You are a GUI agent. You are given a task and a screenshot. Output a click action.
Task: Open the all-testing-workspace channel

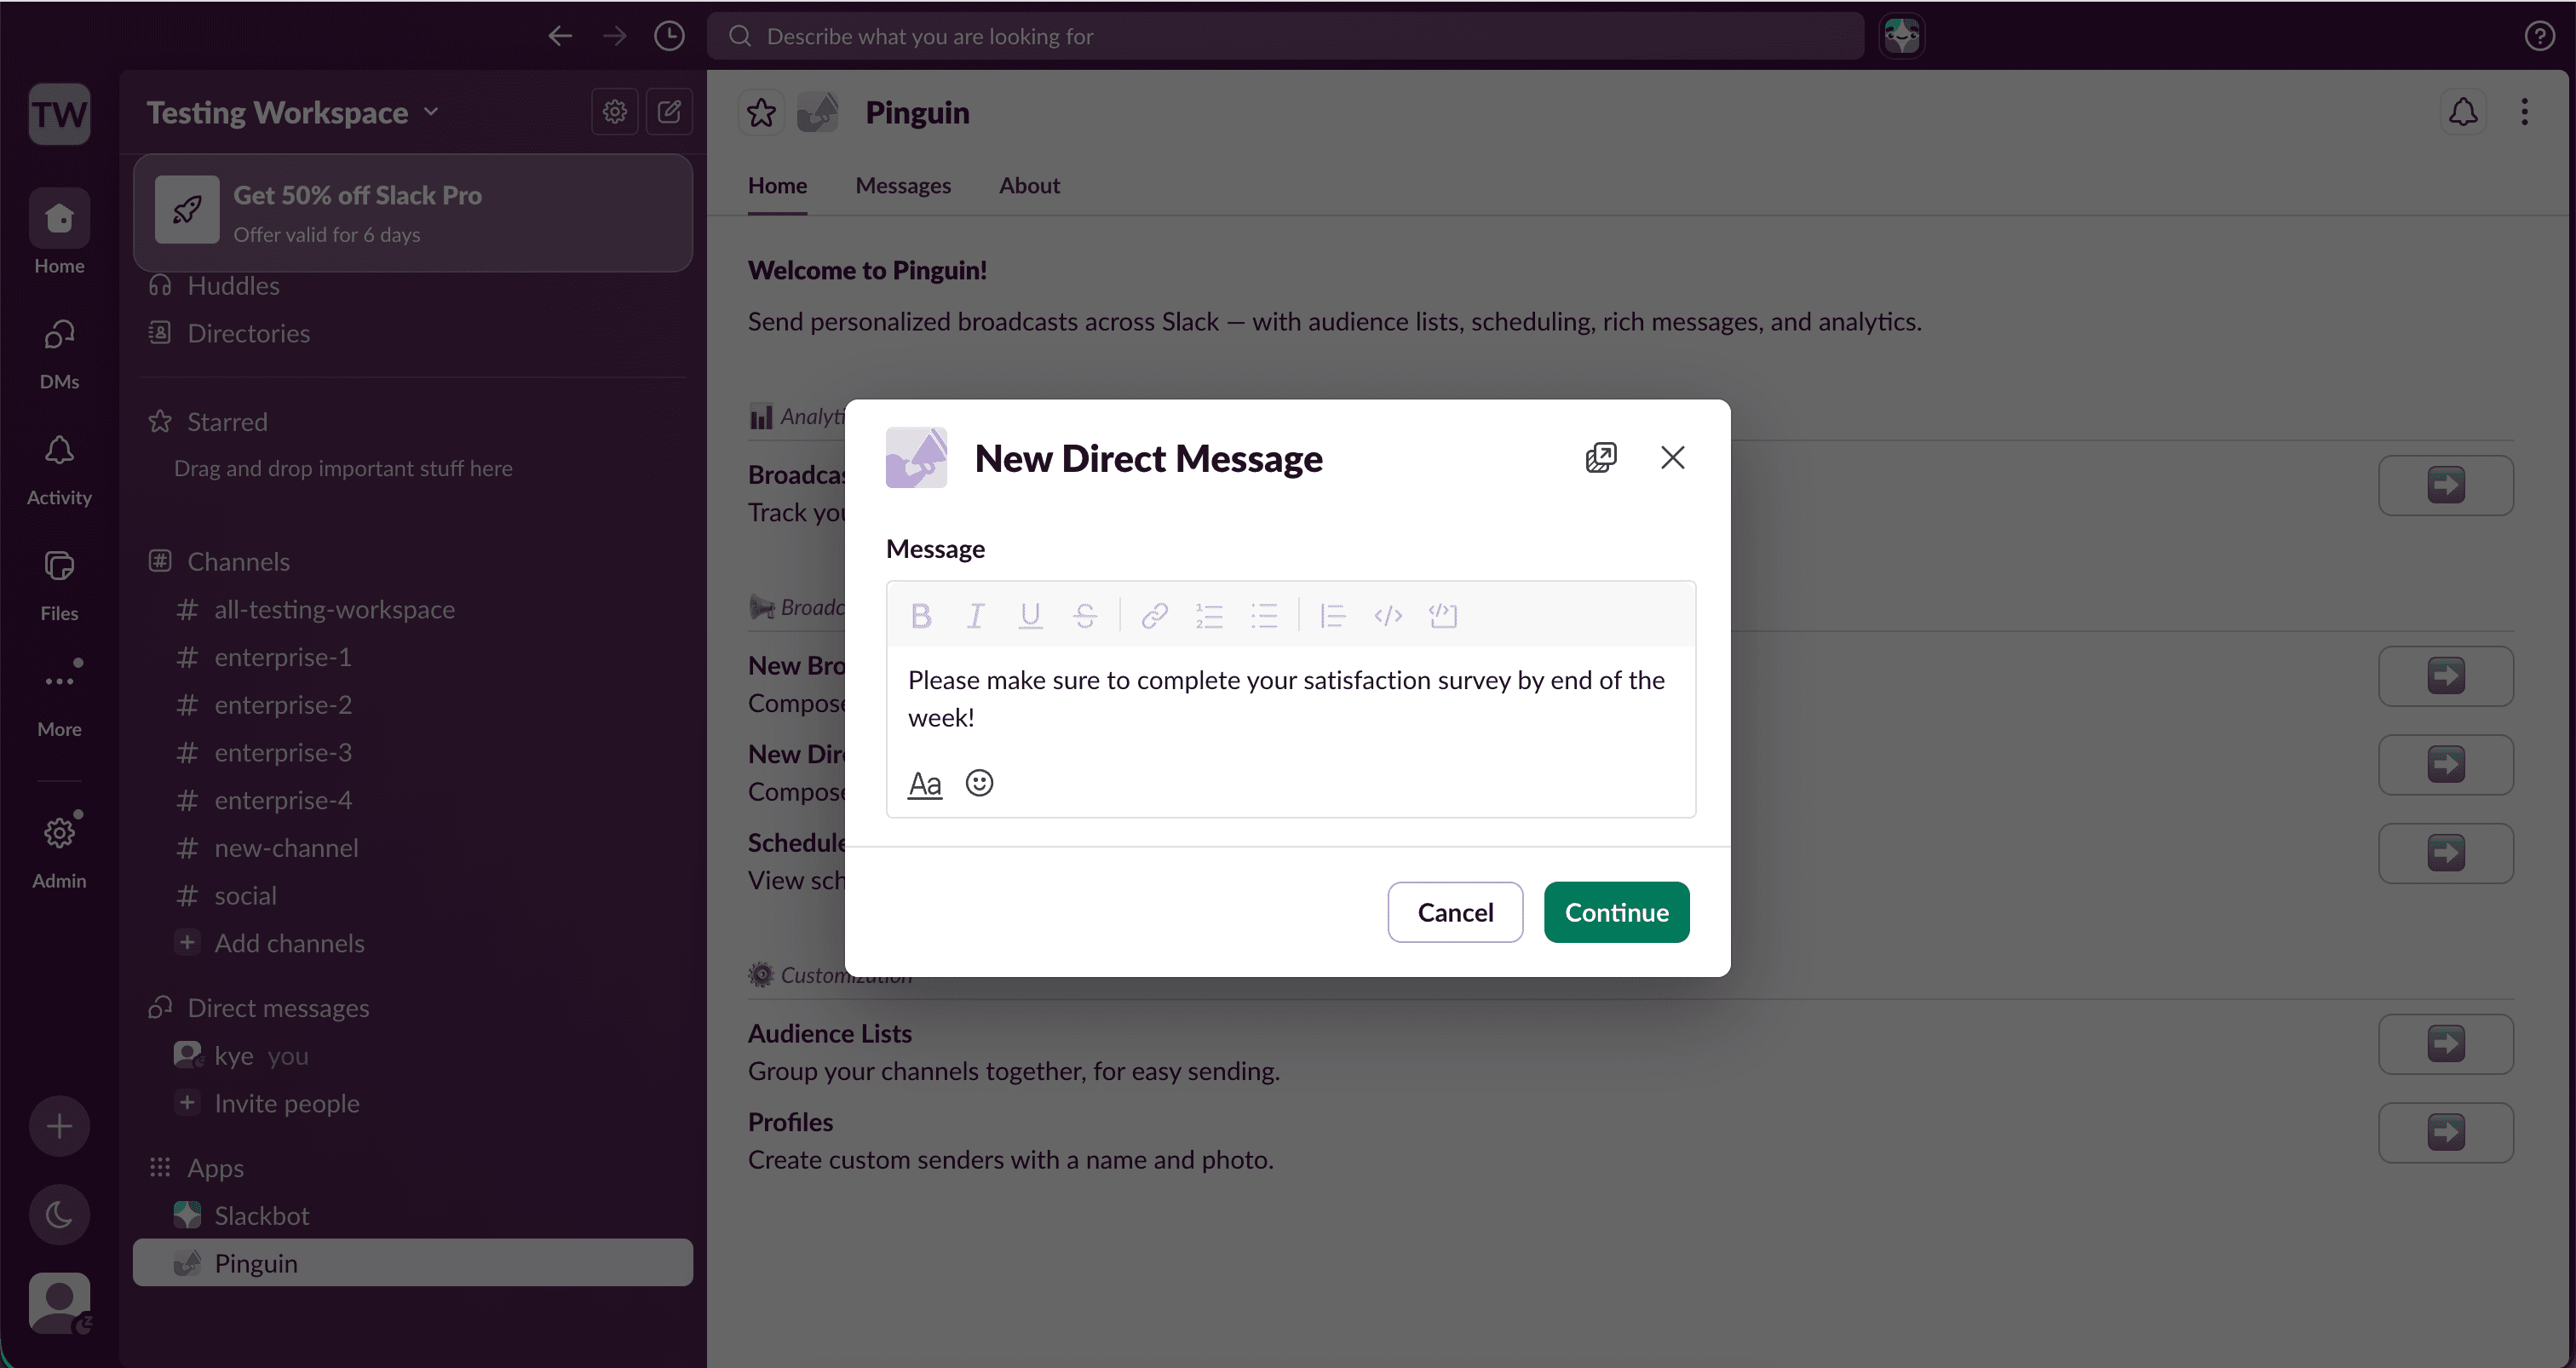click(x=413, y=610)
